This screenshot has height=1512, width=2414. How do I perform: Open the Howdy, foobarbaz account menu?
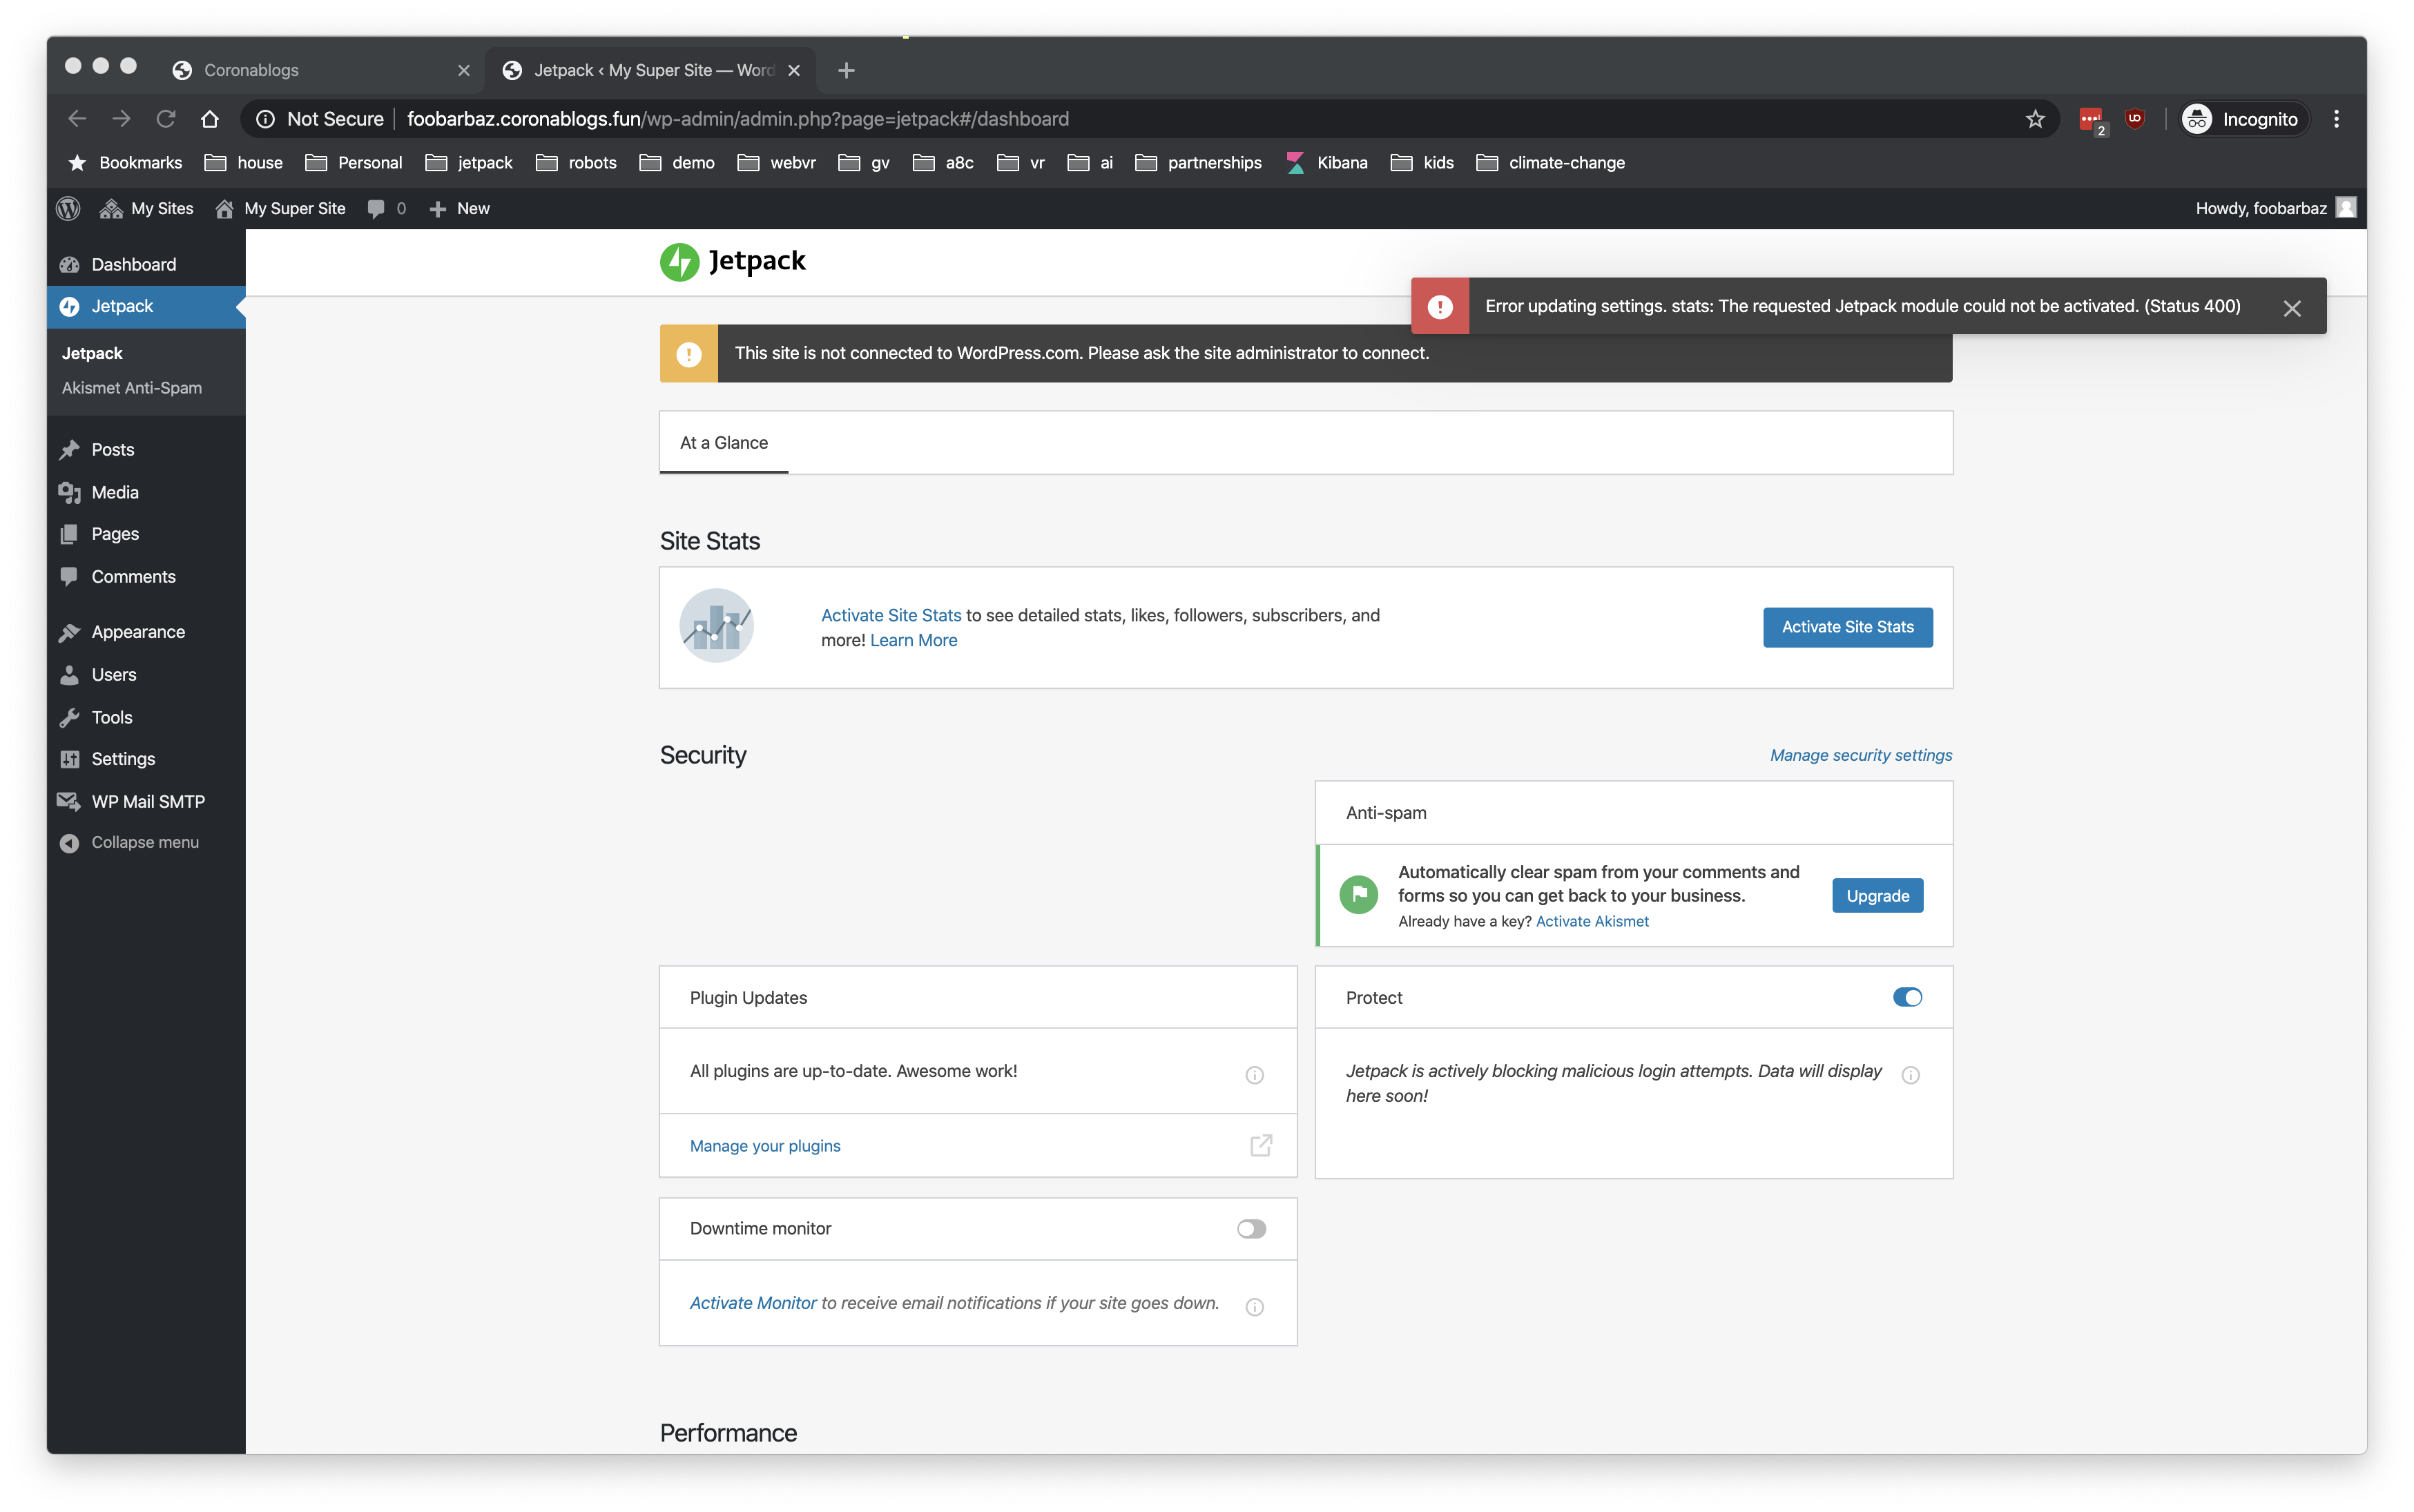(x=2275, y=208)
